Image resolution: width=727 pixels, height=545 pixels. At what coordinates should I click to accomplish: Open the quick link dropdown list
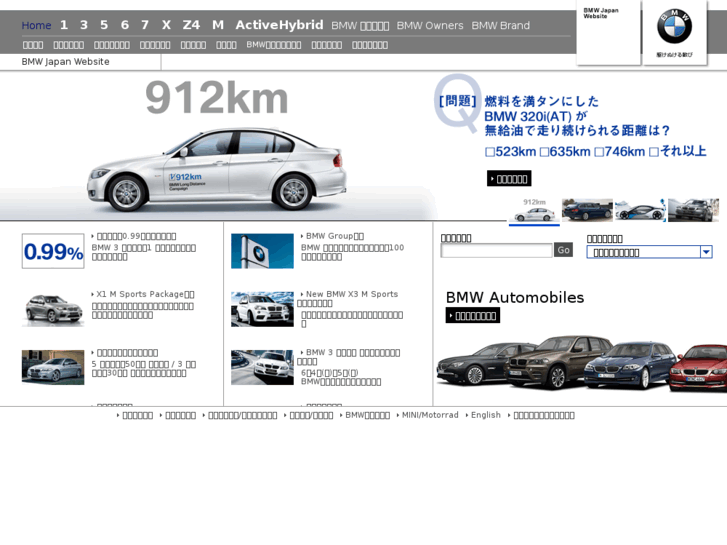point(649,252)
